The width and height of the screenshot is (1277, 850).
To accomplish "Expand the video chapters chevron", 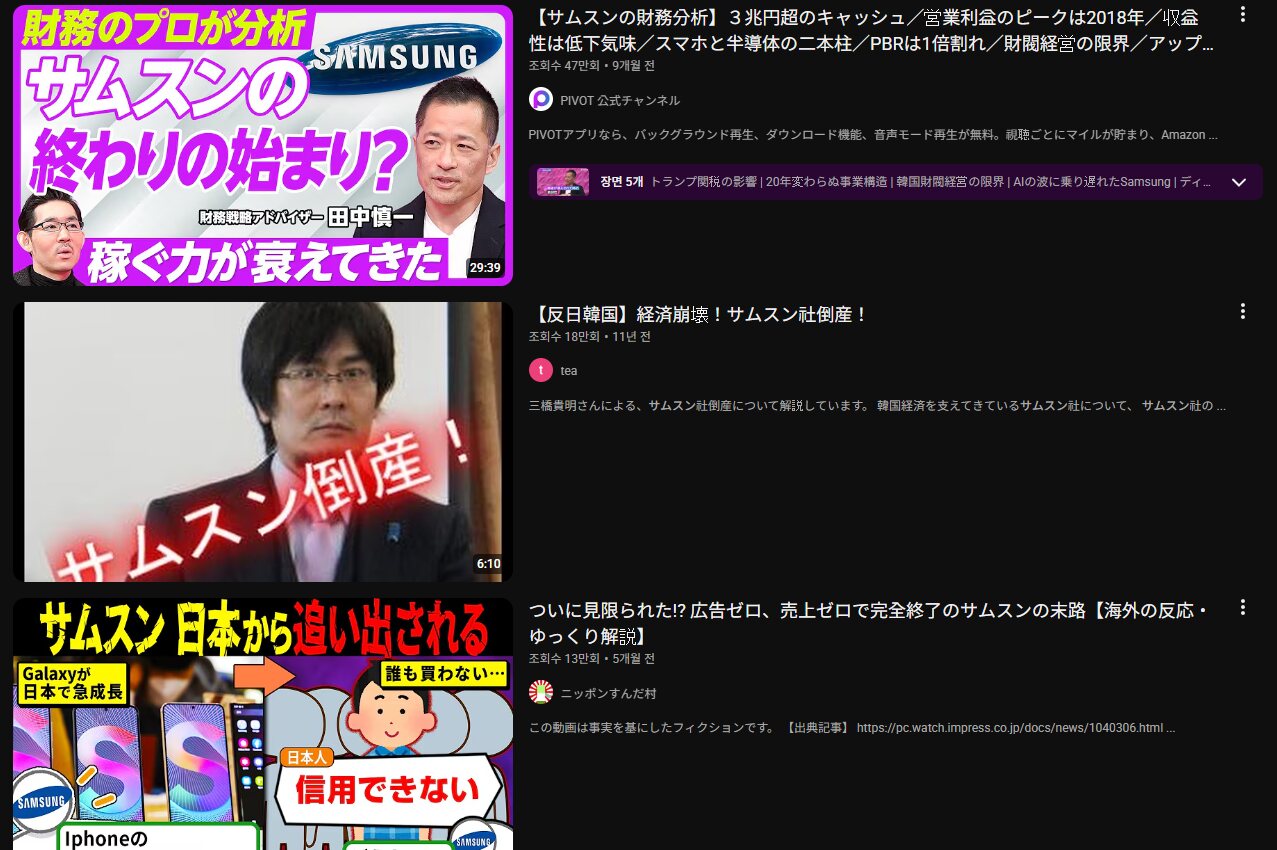I will (x=1239, y=182).
